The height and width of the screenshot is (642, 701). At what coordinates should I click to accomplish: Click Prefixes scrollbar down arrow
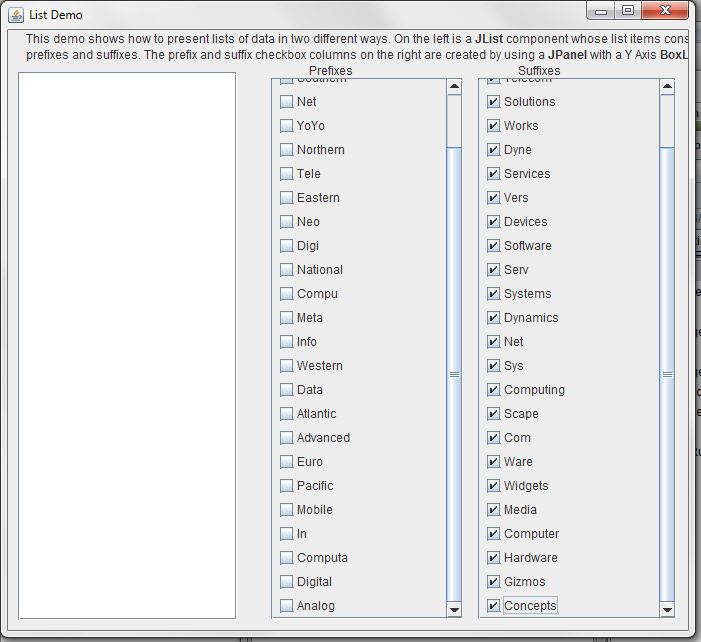tap(454, 609)
